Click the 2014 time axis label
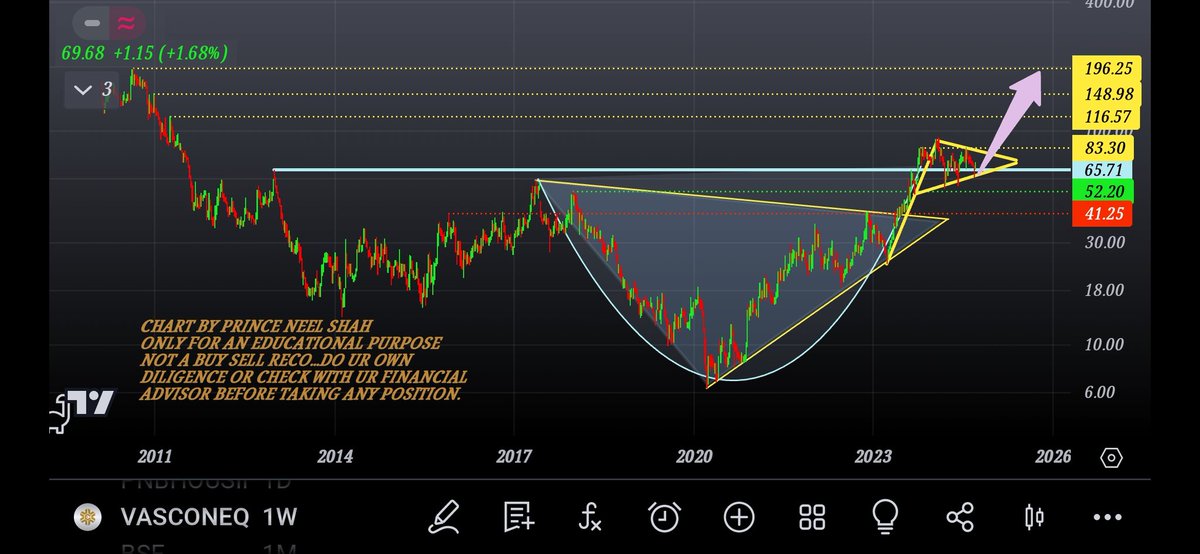 (335, 457)
